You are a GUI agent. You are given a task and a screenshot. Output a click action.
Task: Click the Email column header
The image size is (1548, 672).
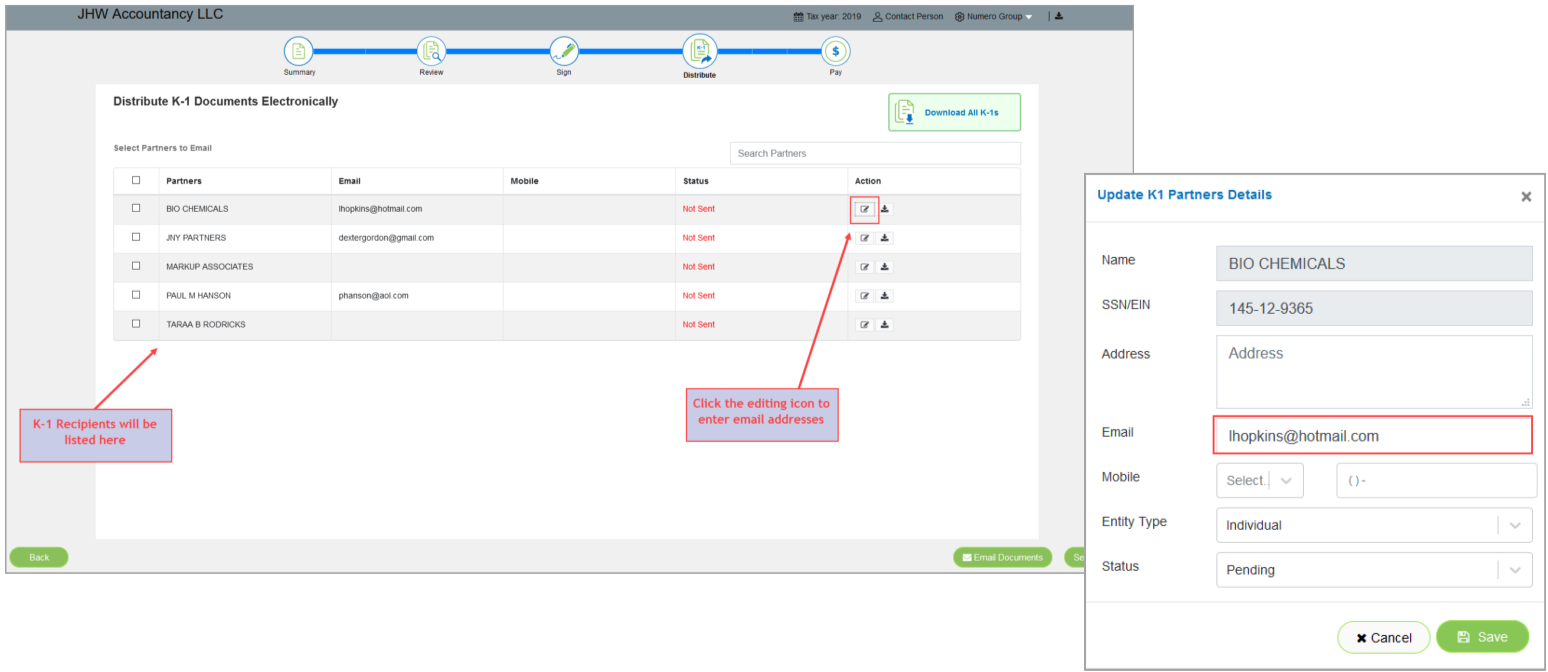coord(349,181)
